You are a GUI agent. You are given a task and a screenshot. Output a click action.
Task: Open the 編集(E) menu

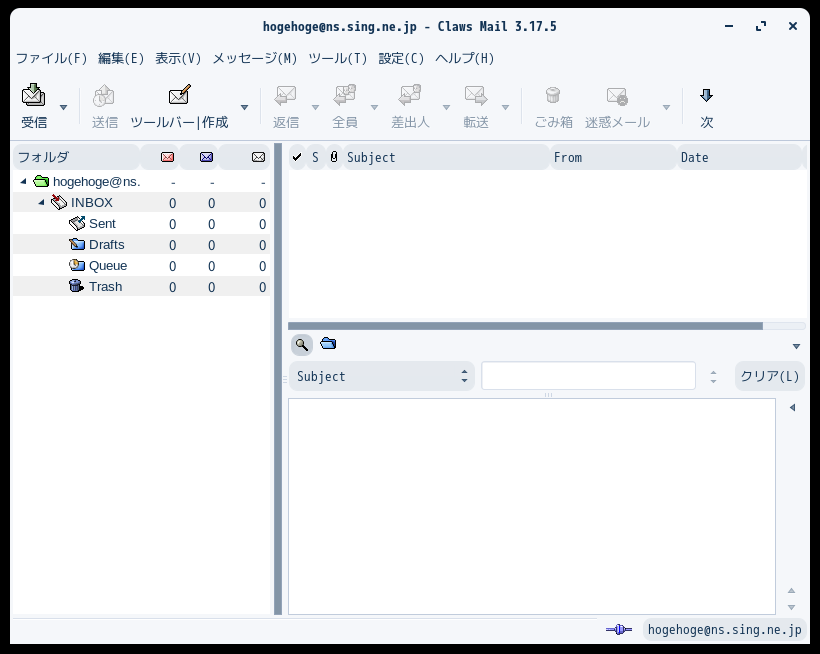coord(121,58)
